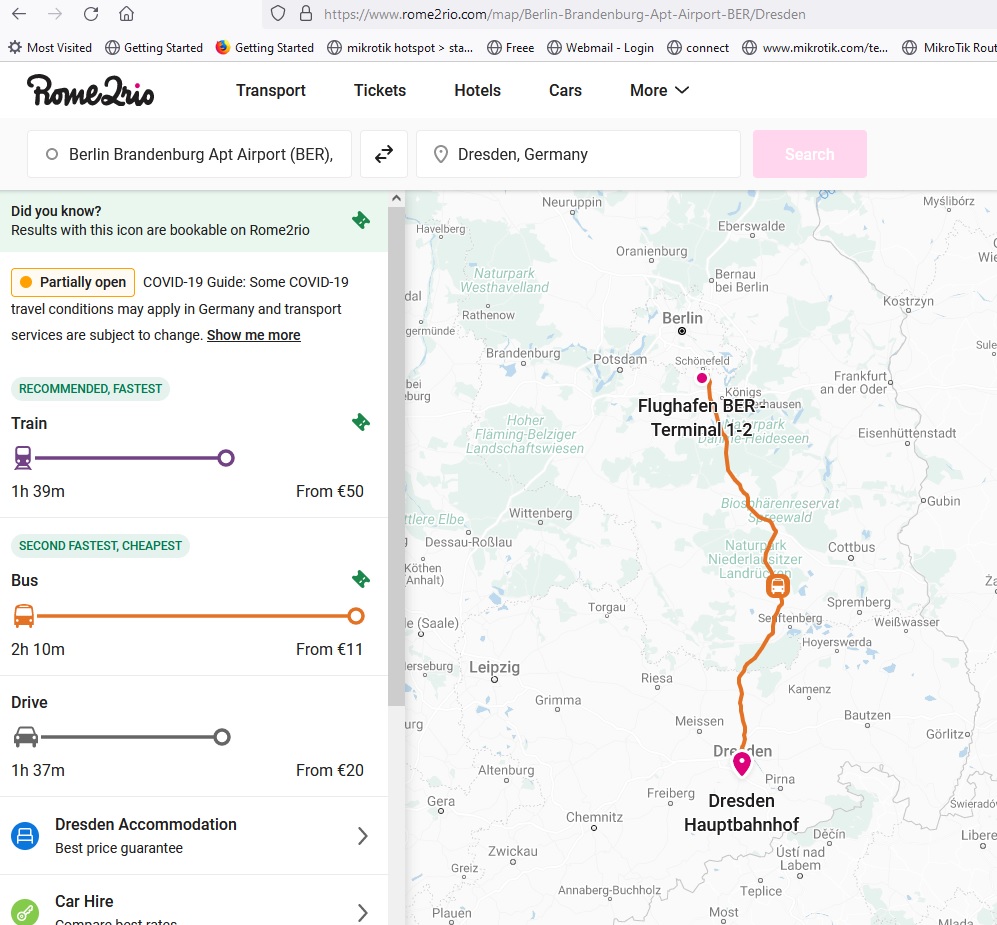Click the bookable ticket icon on Train result
The image size is (997, 925).
(x=361, y=422)
